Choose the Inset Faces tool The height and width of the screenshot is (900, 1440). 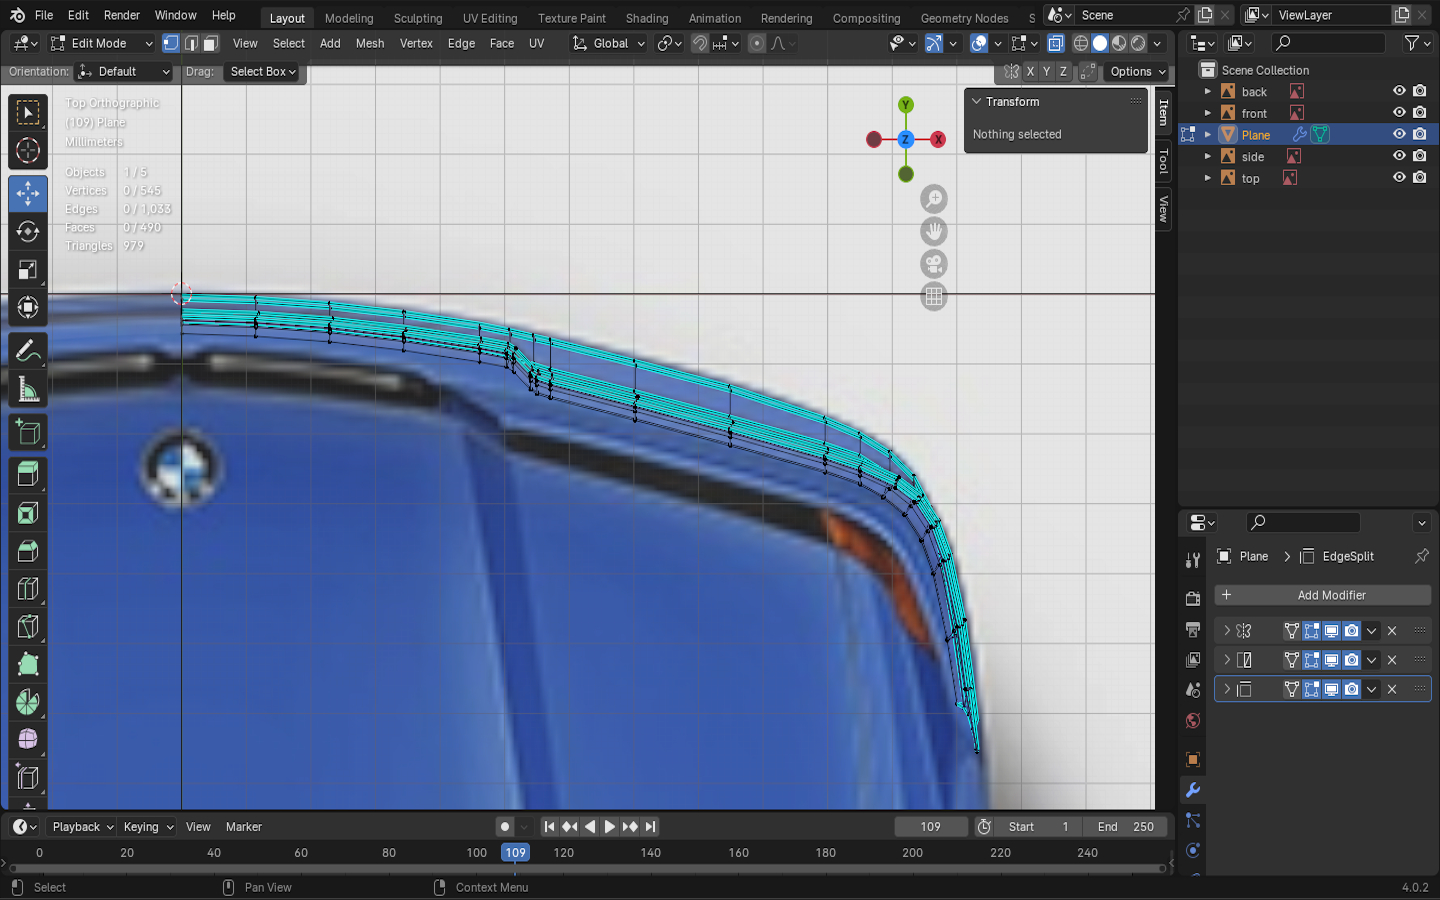[28, 513]
